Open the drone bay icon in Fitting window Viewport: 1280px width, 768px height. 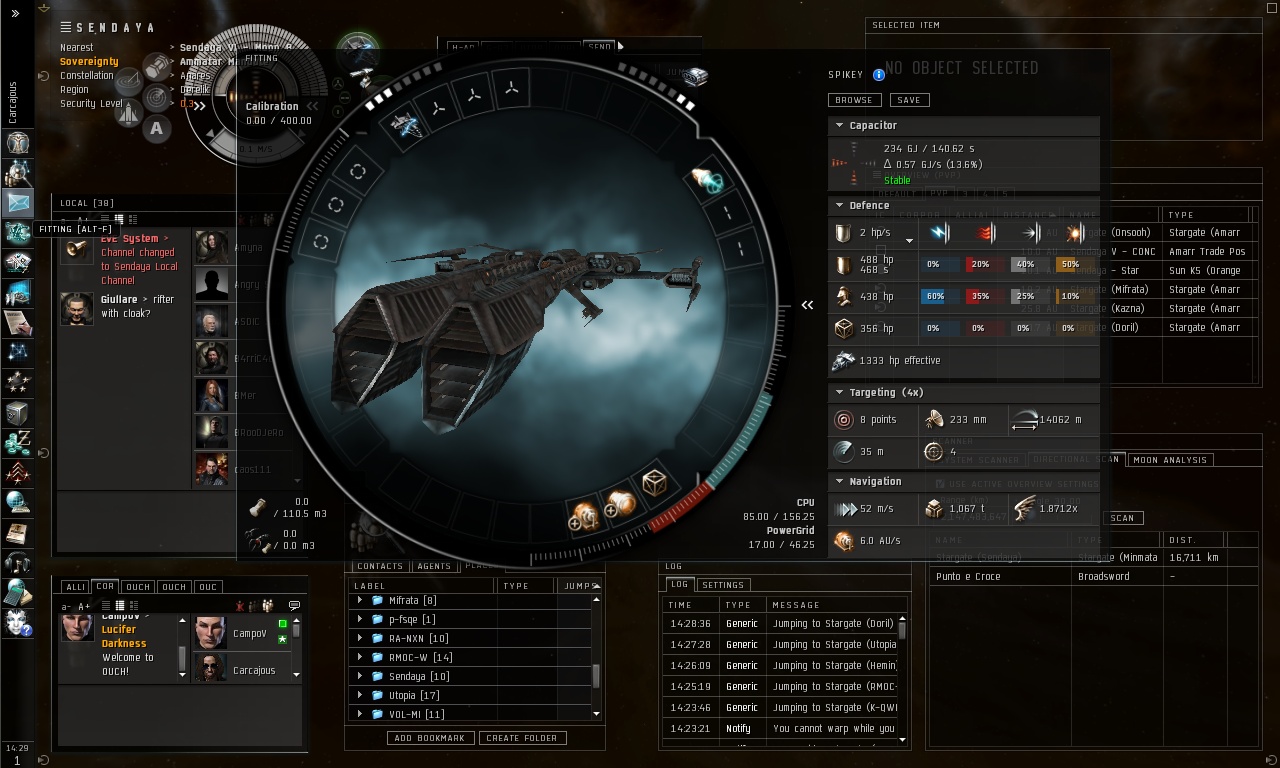(x=259, y=541)
